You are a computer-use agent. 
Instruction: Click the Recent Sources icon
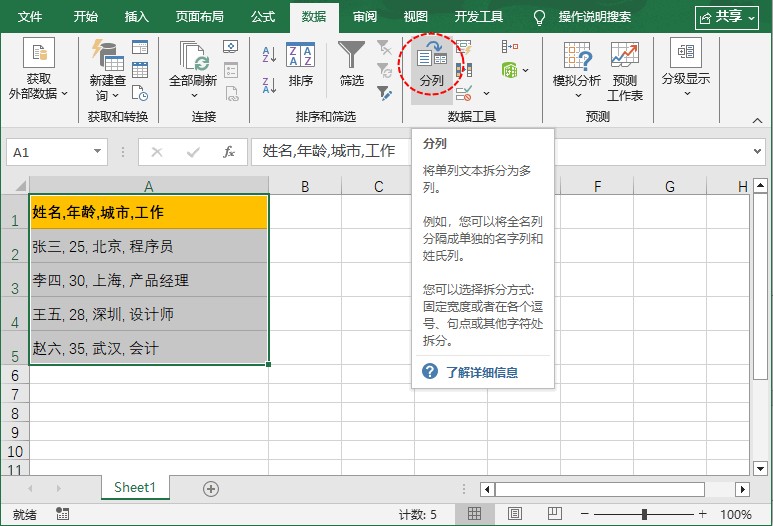pos(140,93)
